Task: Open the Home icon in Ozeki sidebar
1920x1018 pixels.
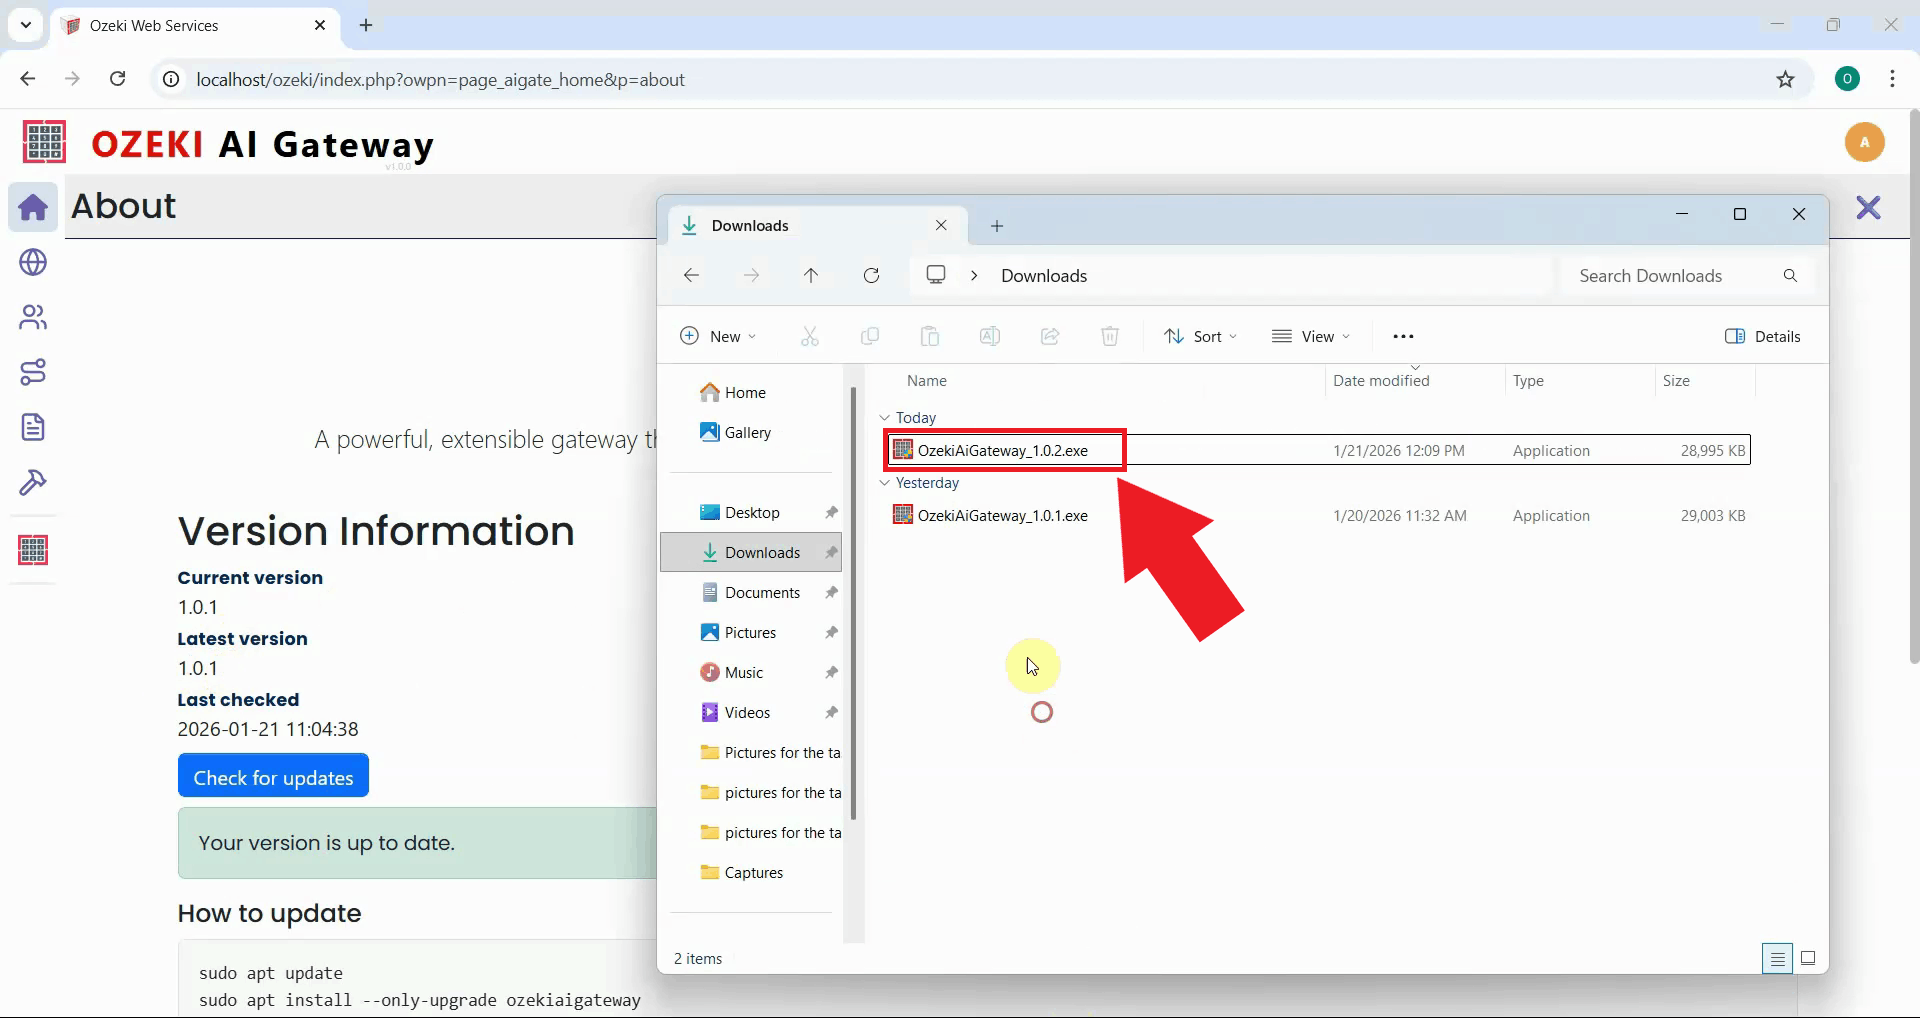Action: click(x=33, y=207)
